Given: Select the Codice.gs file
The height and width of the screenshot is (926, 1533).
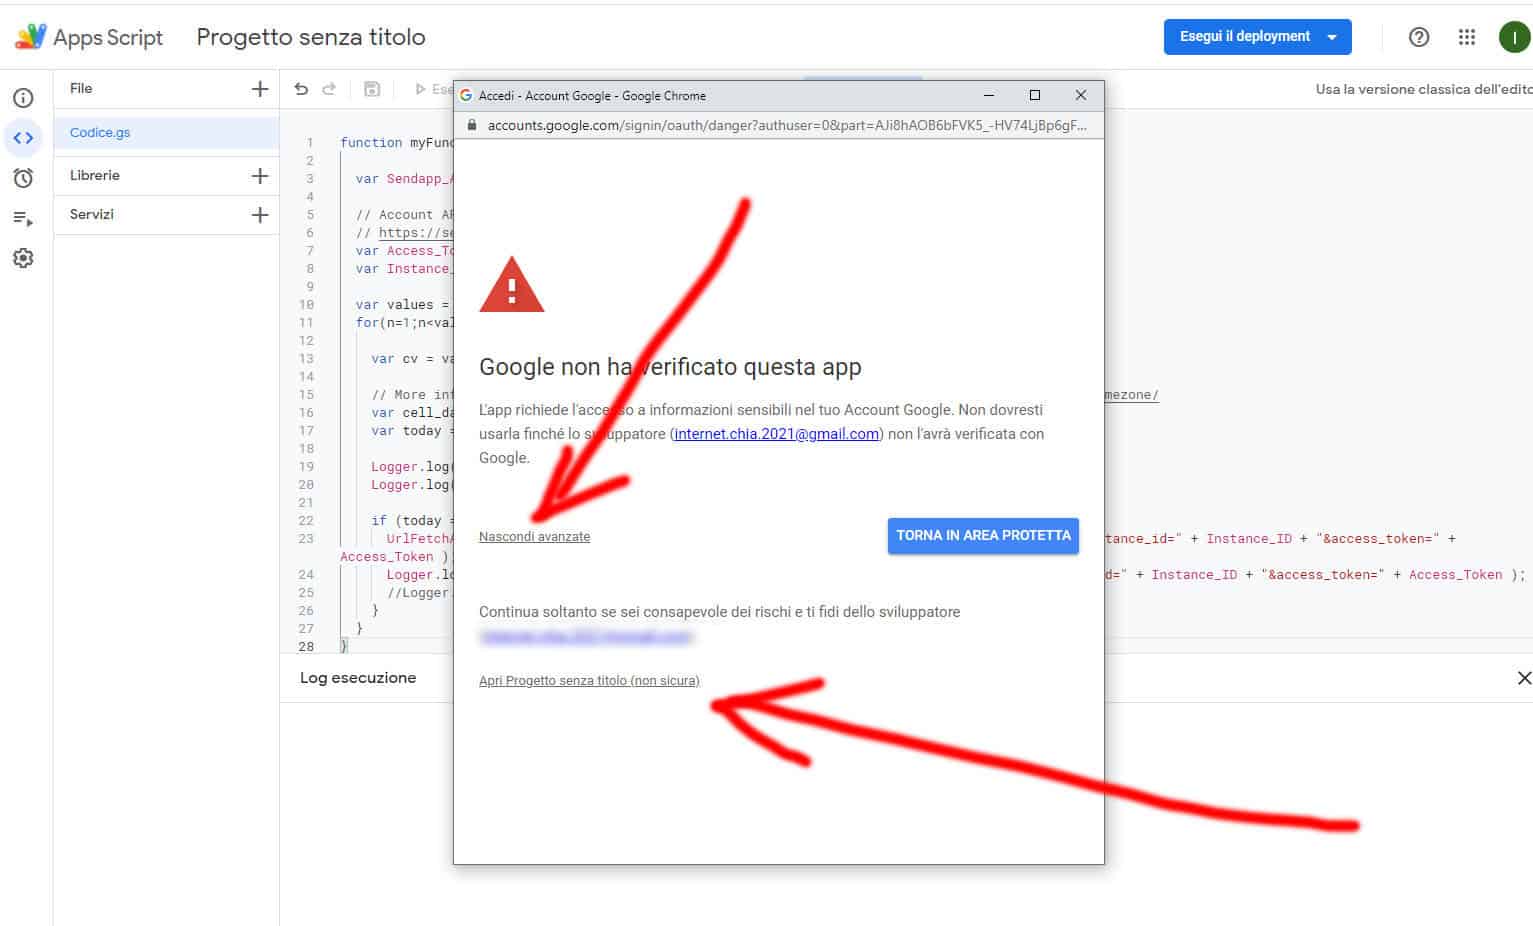Looking at the screenshot, I should pyautogui.click(x=100, y=133).
